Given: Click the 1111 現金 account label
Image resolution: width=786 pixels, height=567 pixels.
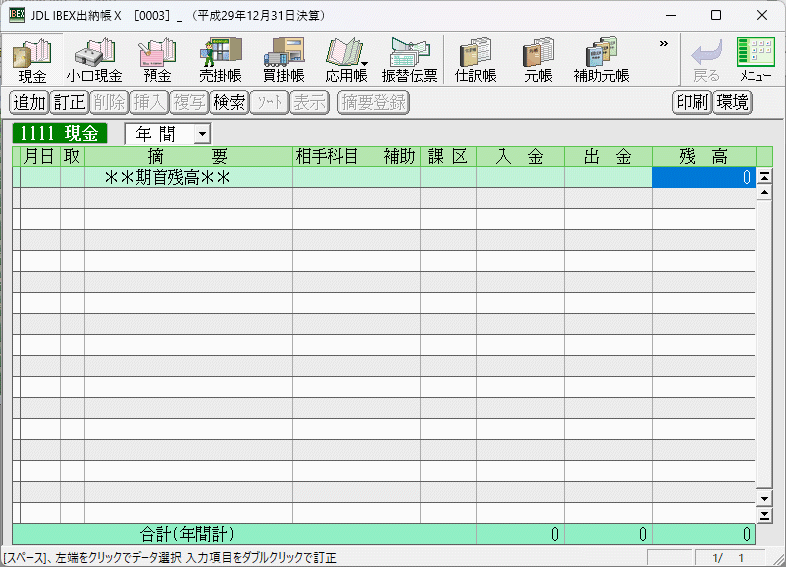Looking at the screenshot, I should [60, 133].
